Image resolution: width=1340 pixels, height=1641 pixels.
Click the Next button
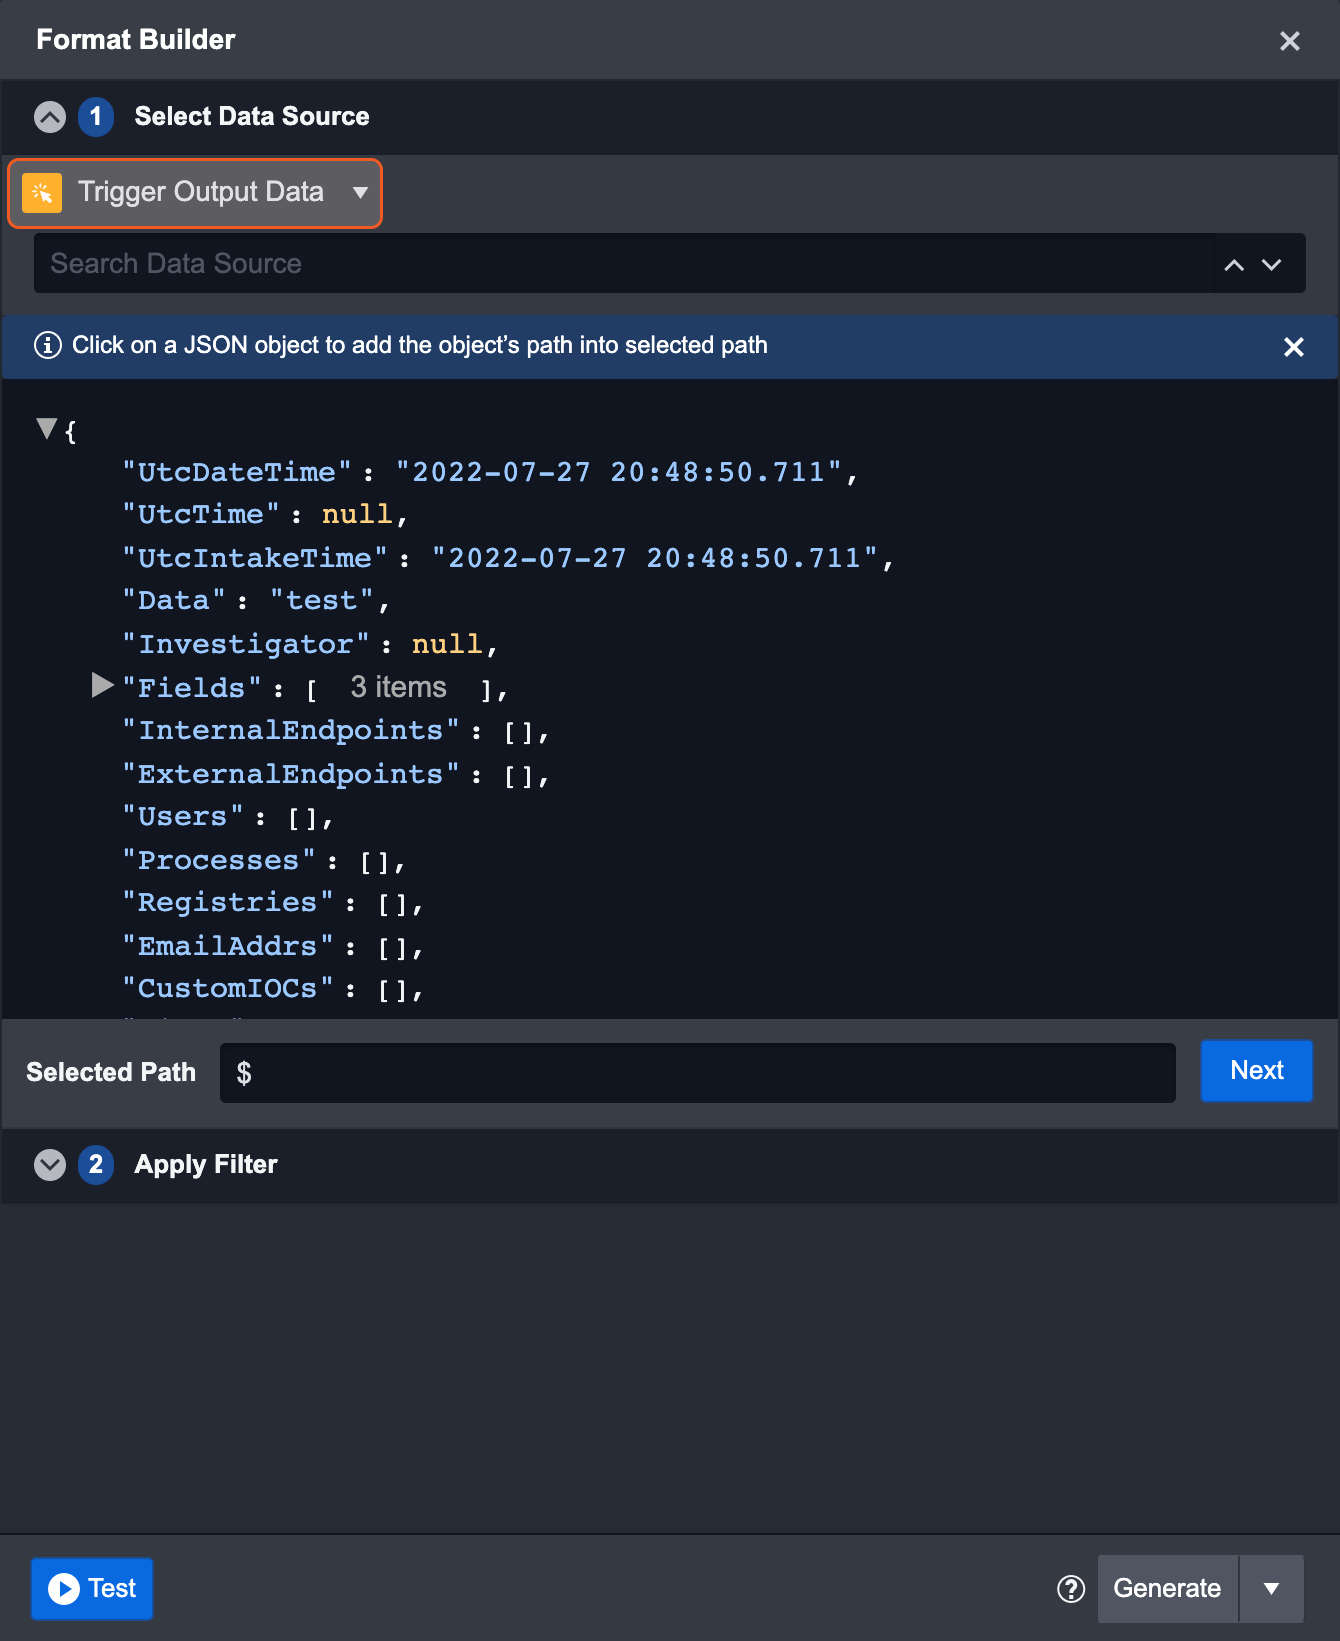click(x=1256, y=1071)
